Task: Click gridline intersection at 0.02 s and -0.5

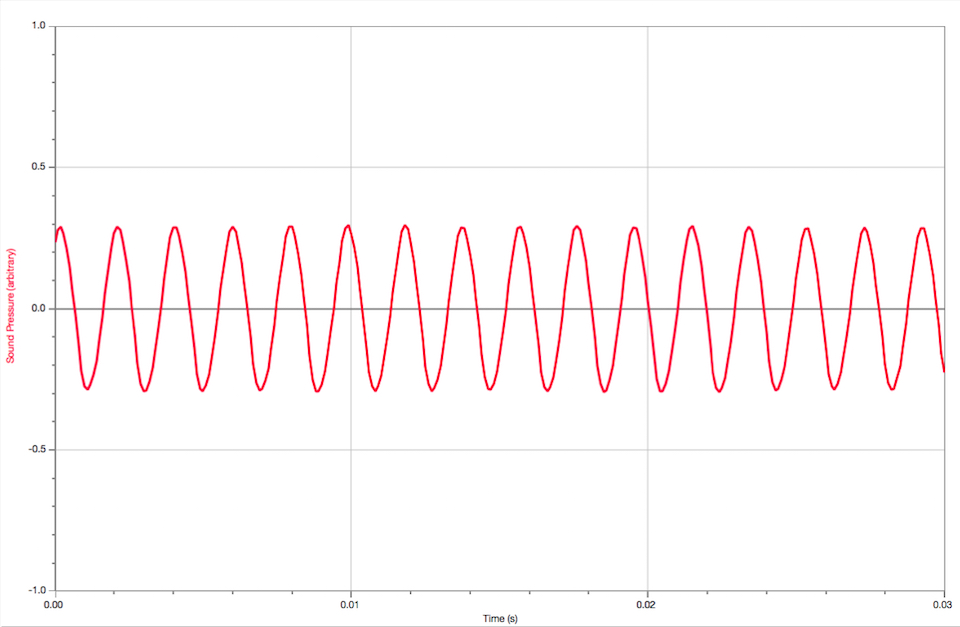Action: [648, 449]
